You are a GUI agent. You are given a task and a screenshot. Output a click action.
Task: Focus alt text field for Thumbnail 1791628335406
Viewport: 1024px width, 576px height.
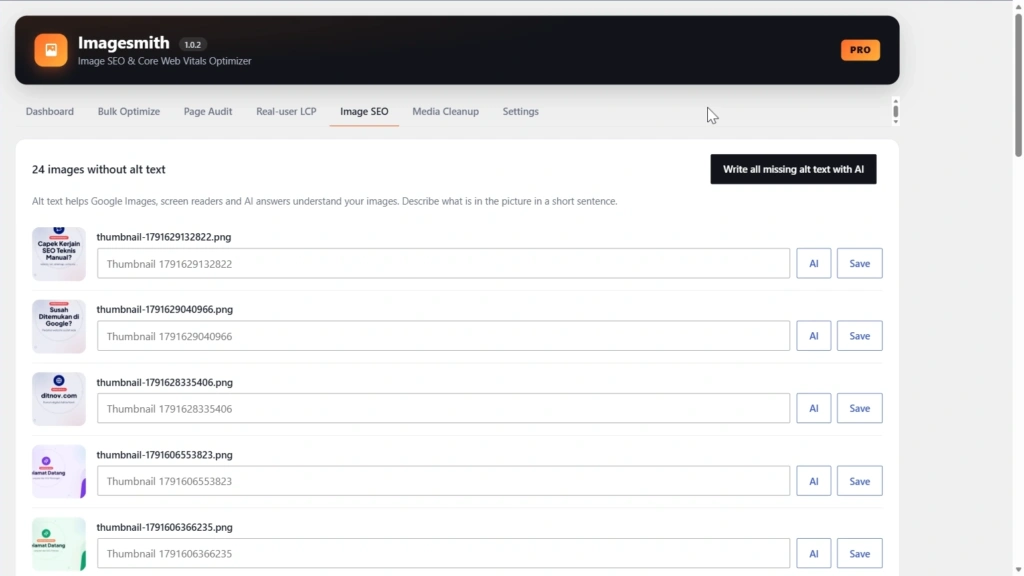pos(443,408)
